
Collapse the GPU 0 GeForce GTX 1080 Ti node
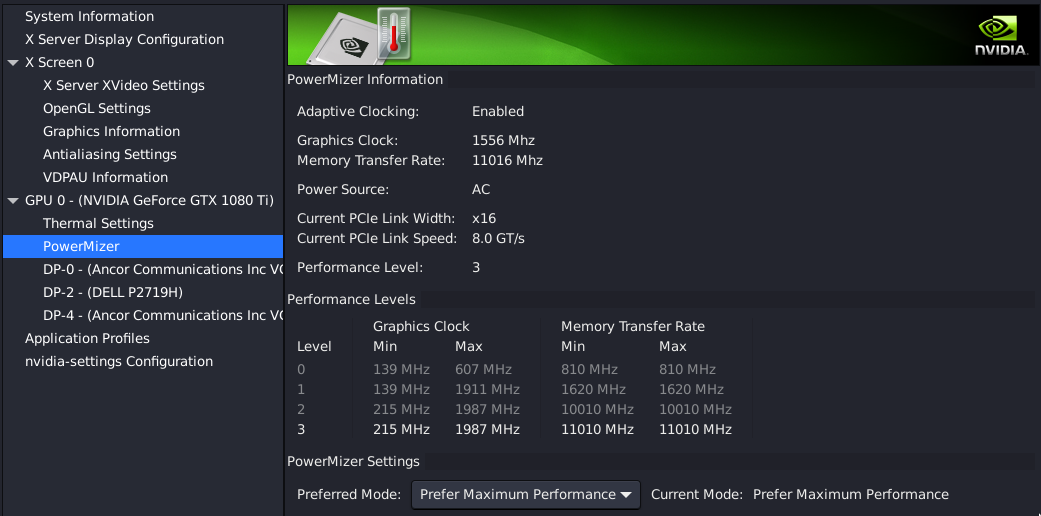(13, 201)
